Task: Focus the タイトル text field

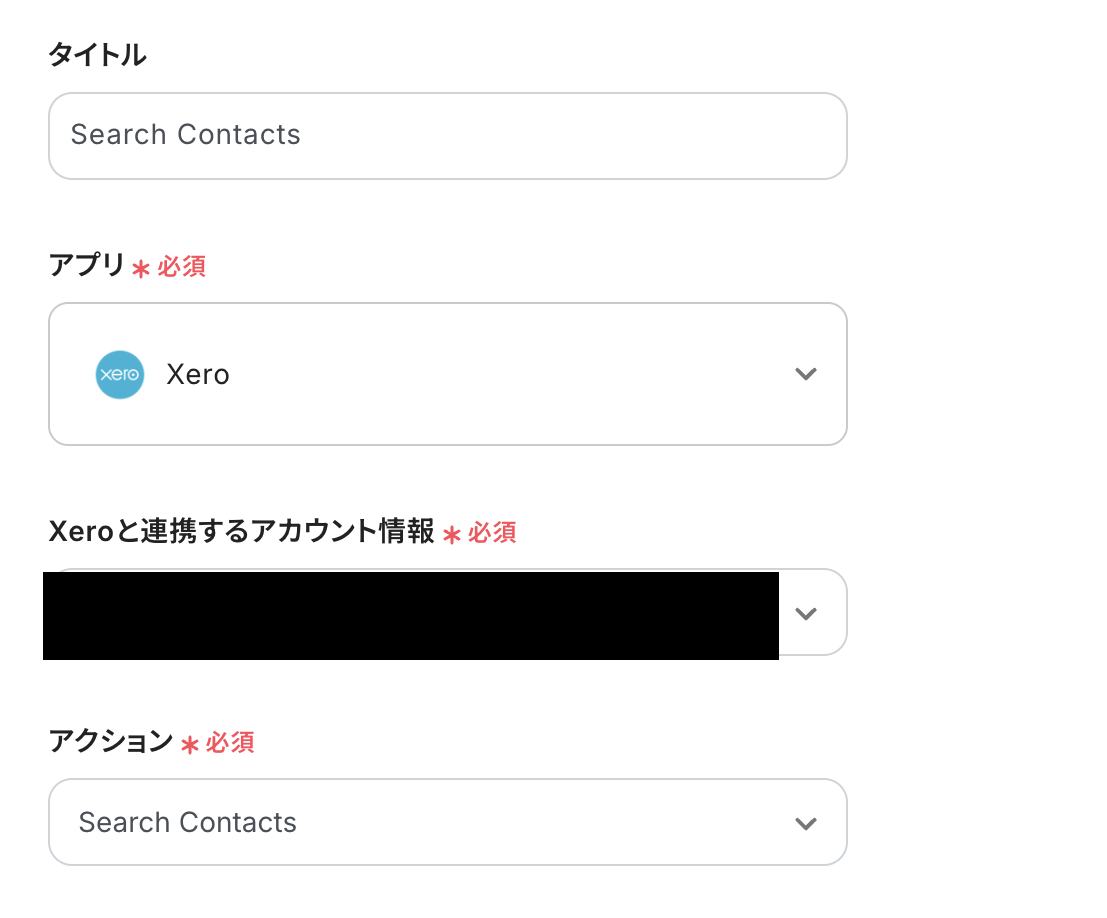Action: (447, 136)
